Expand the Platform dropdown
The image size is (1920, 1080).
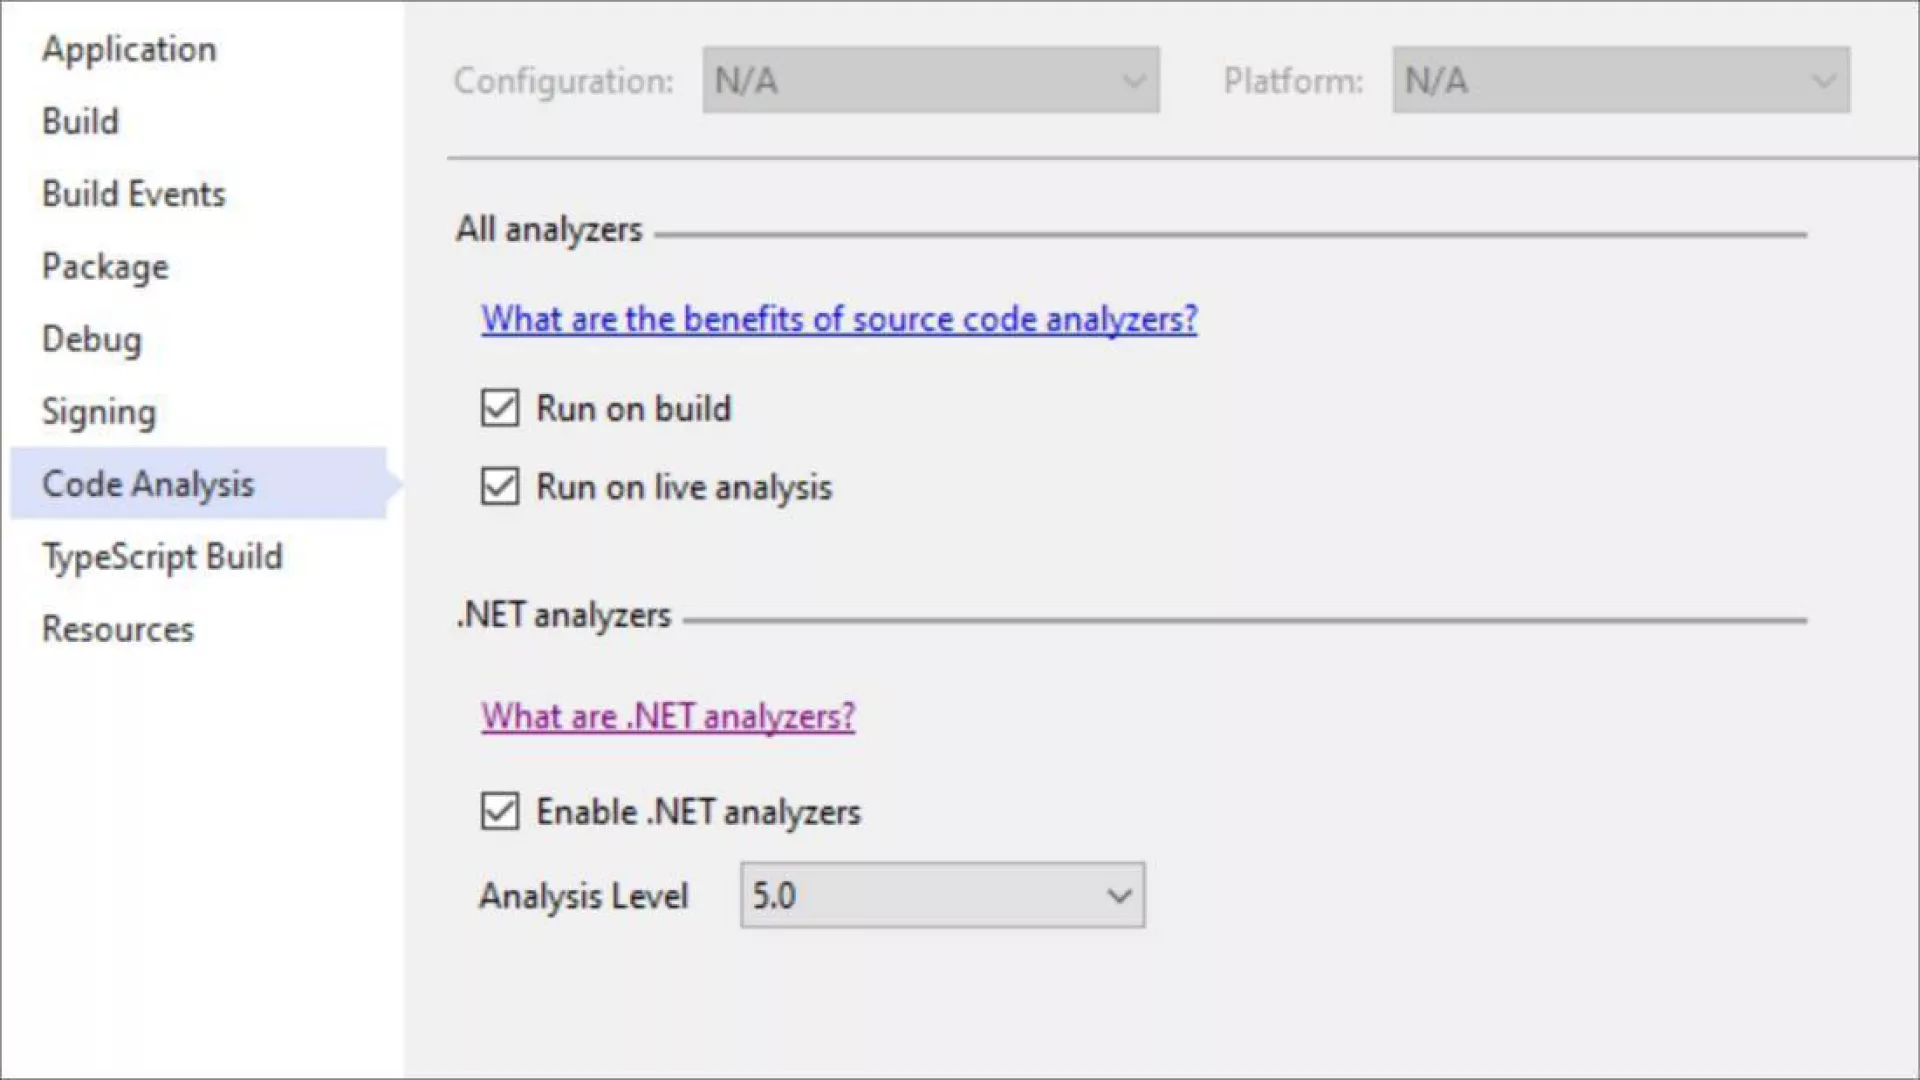point(1620,80)
